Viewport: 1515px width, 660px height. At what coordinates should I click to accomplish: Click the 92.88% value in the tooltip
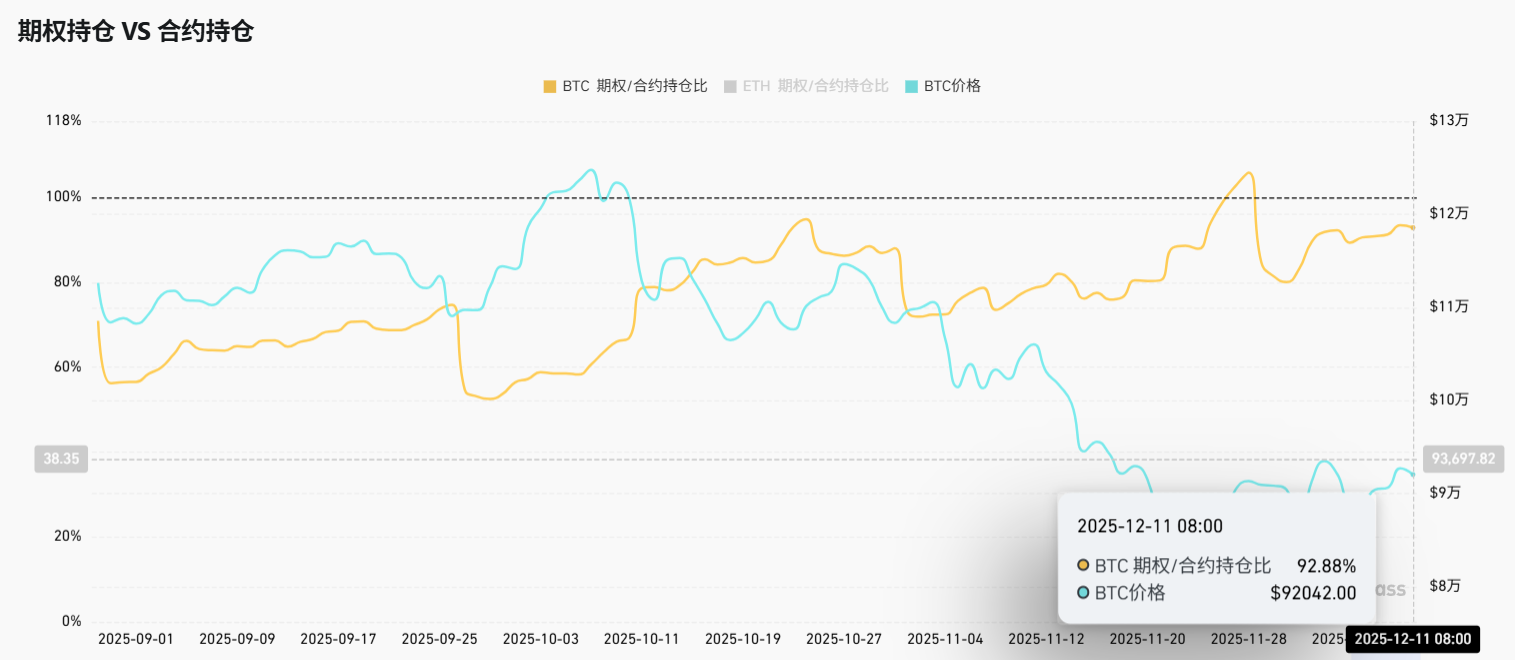point(1326,566)
